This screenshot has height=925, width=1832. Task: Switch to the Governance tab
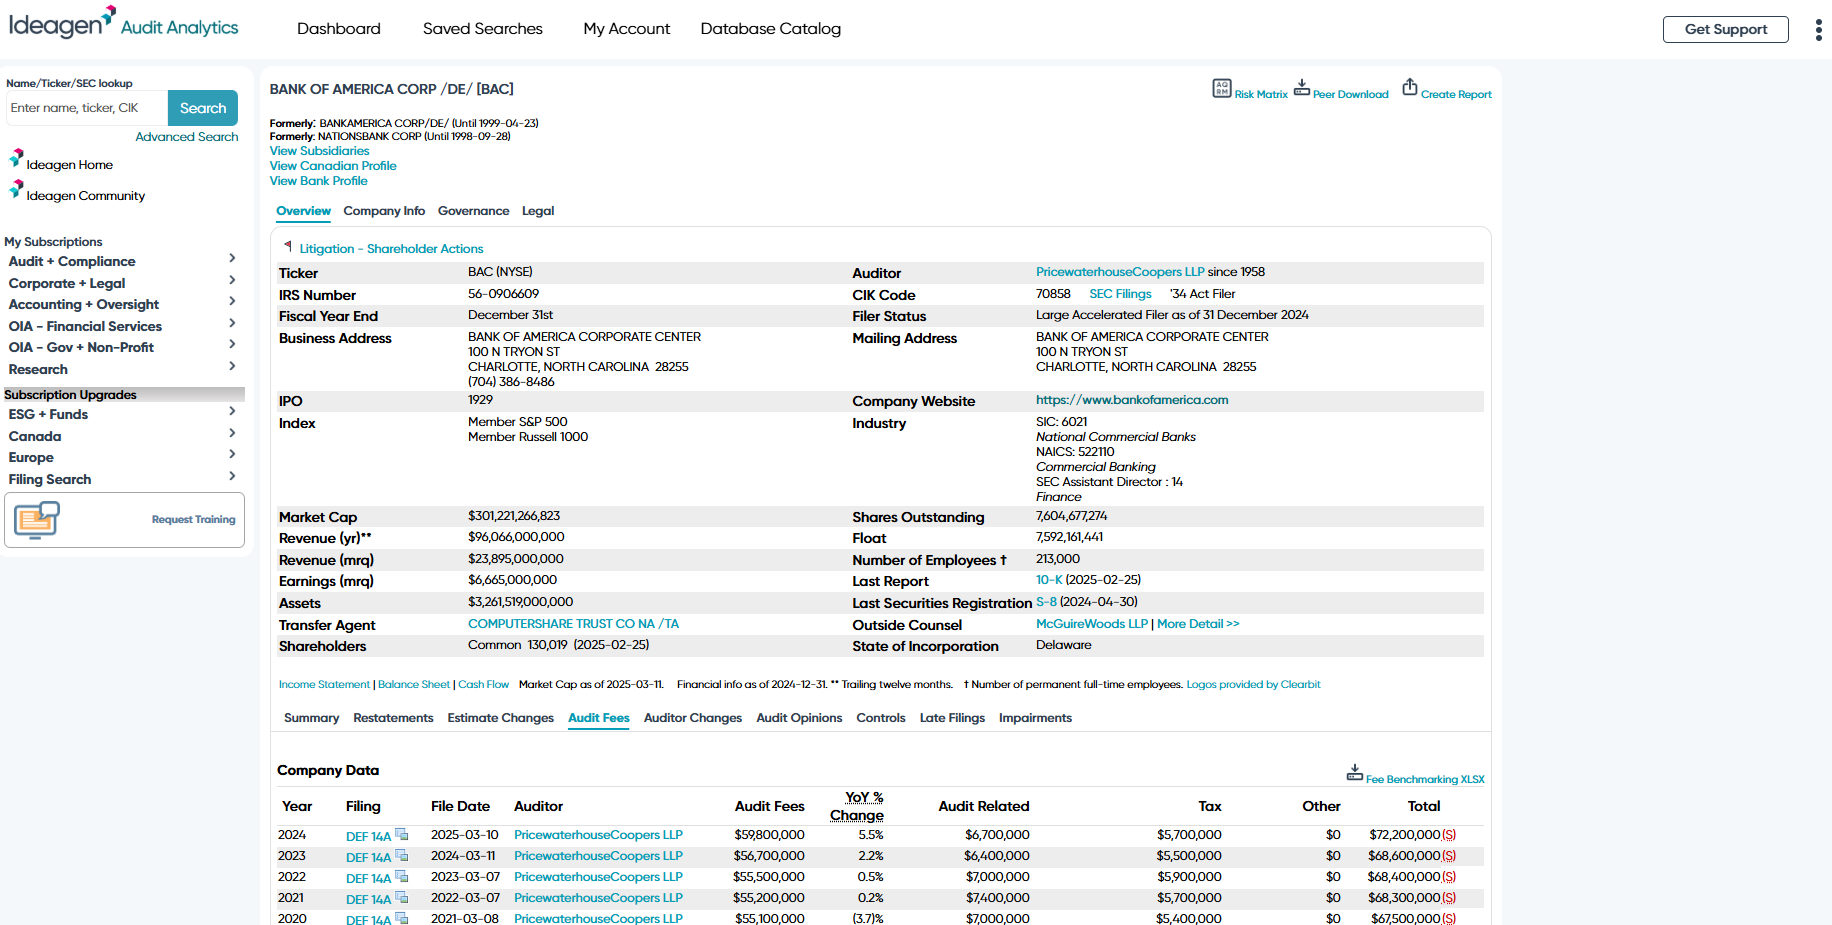pos(473,211)
